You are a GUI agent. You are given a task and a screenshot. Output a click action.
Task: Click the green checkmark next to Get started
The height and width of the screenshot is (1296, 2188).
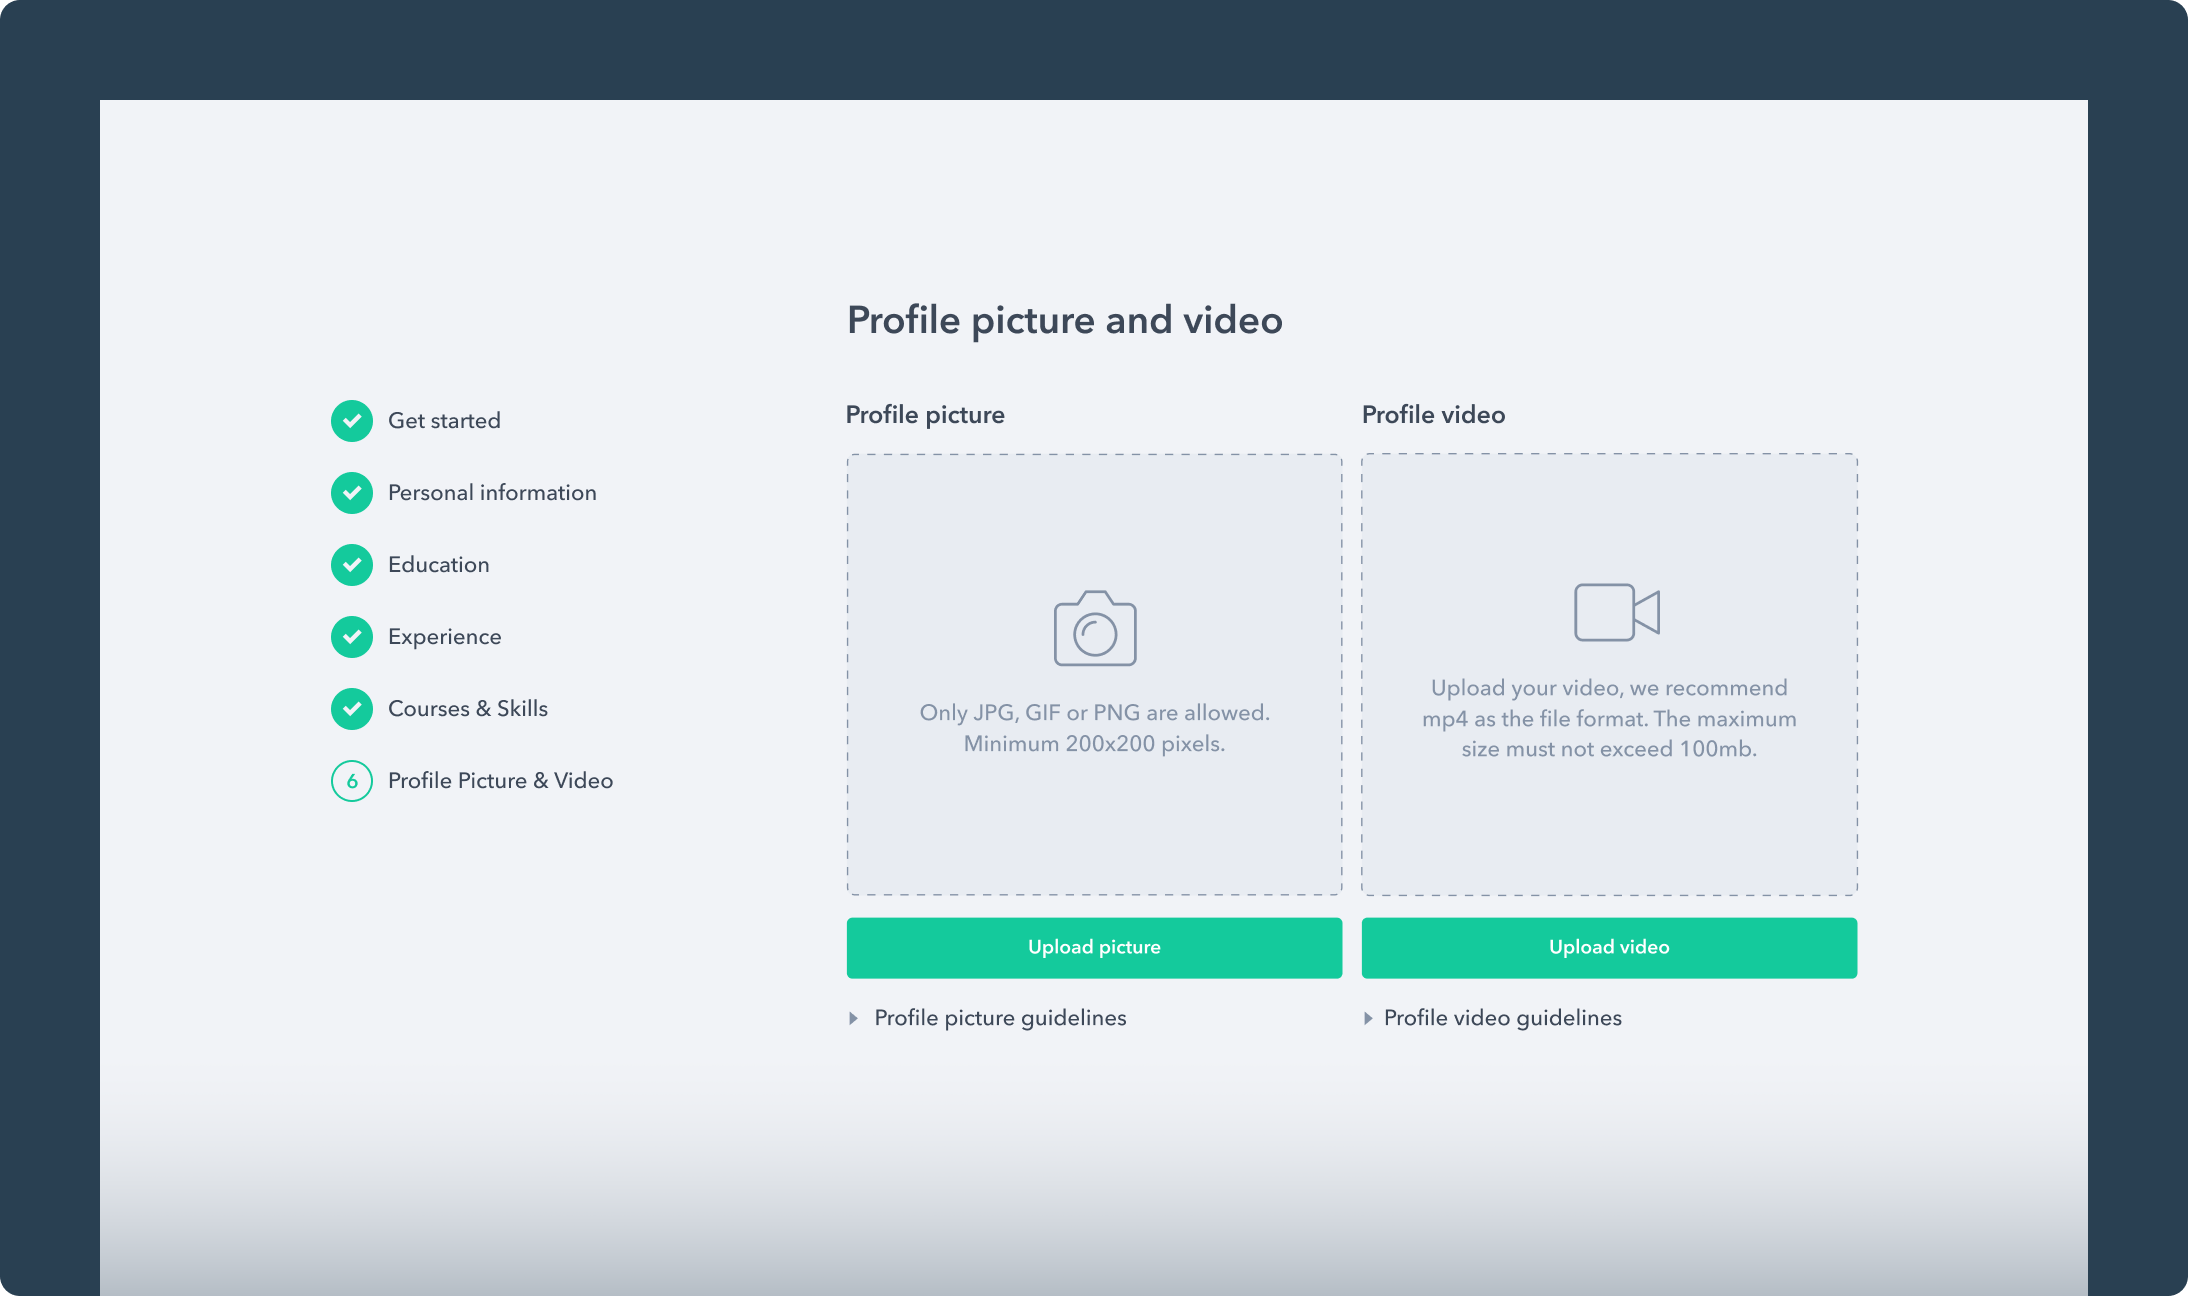click(x=352, y=421)
